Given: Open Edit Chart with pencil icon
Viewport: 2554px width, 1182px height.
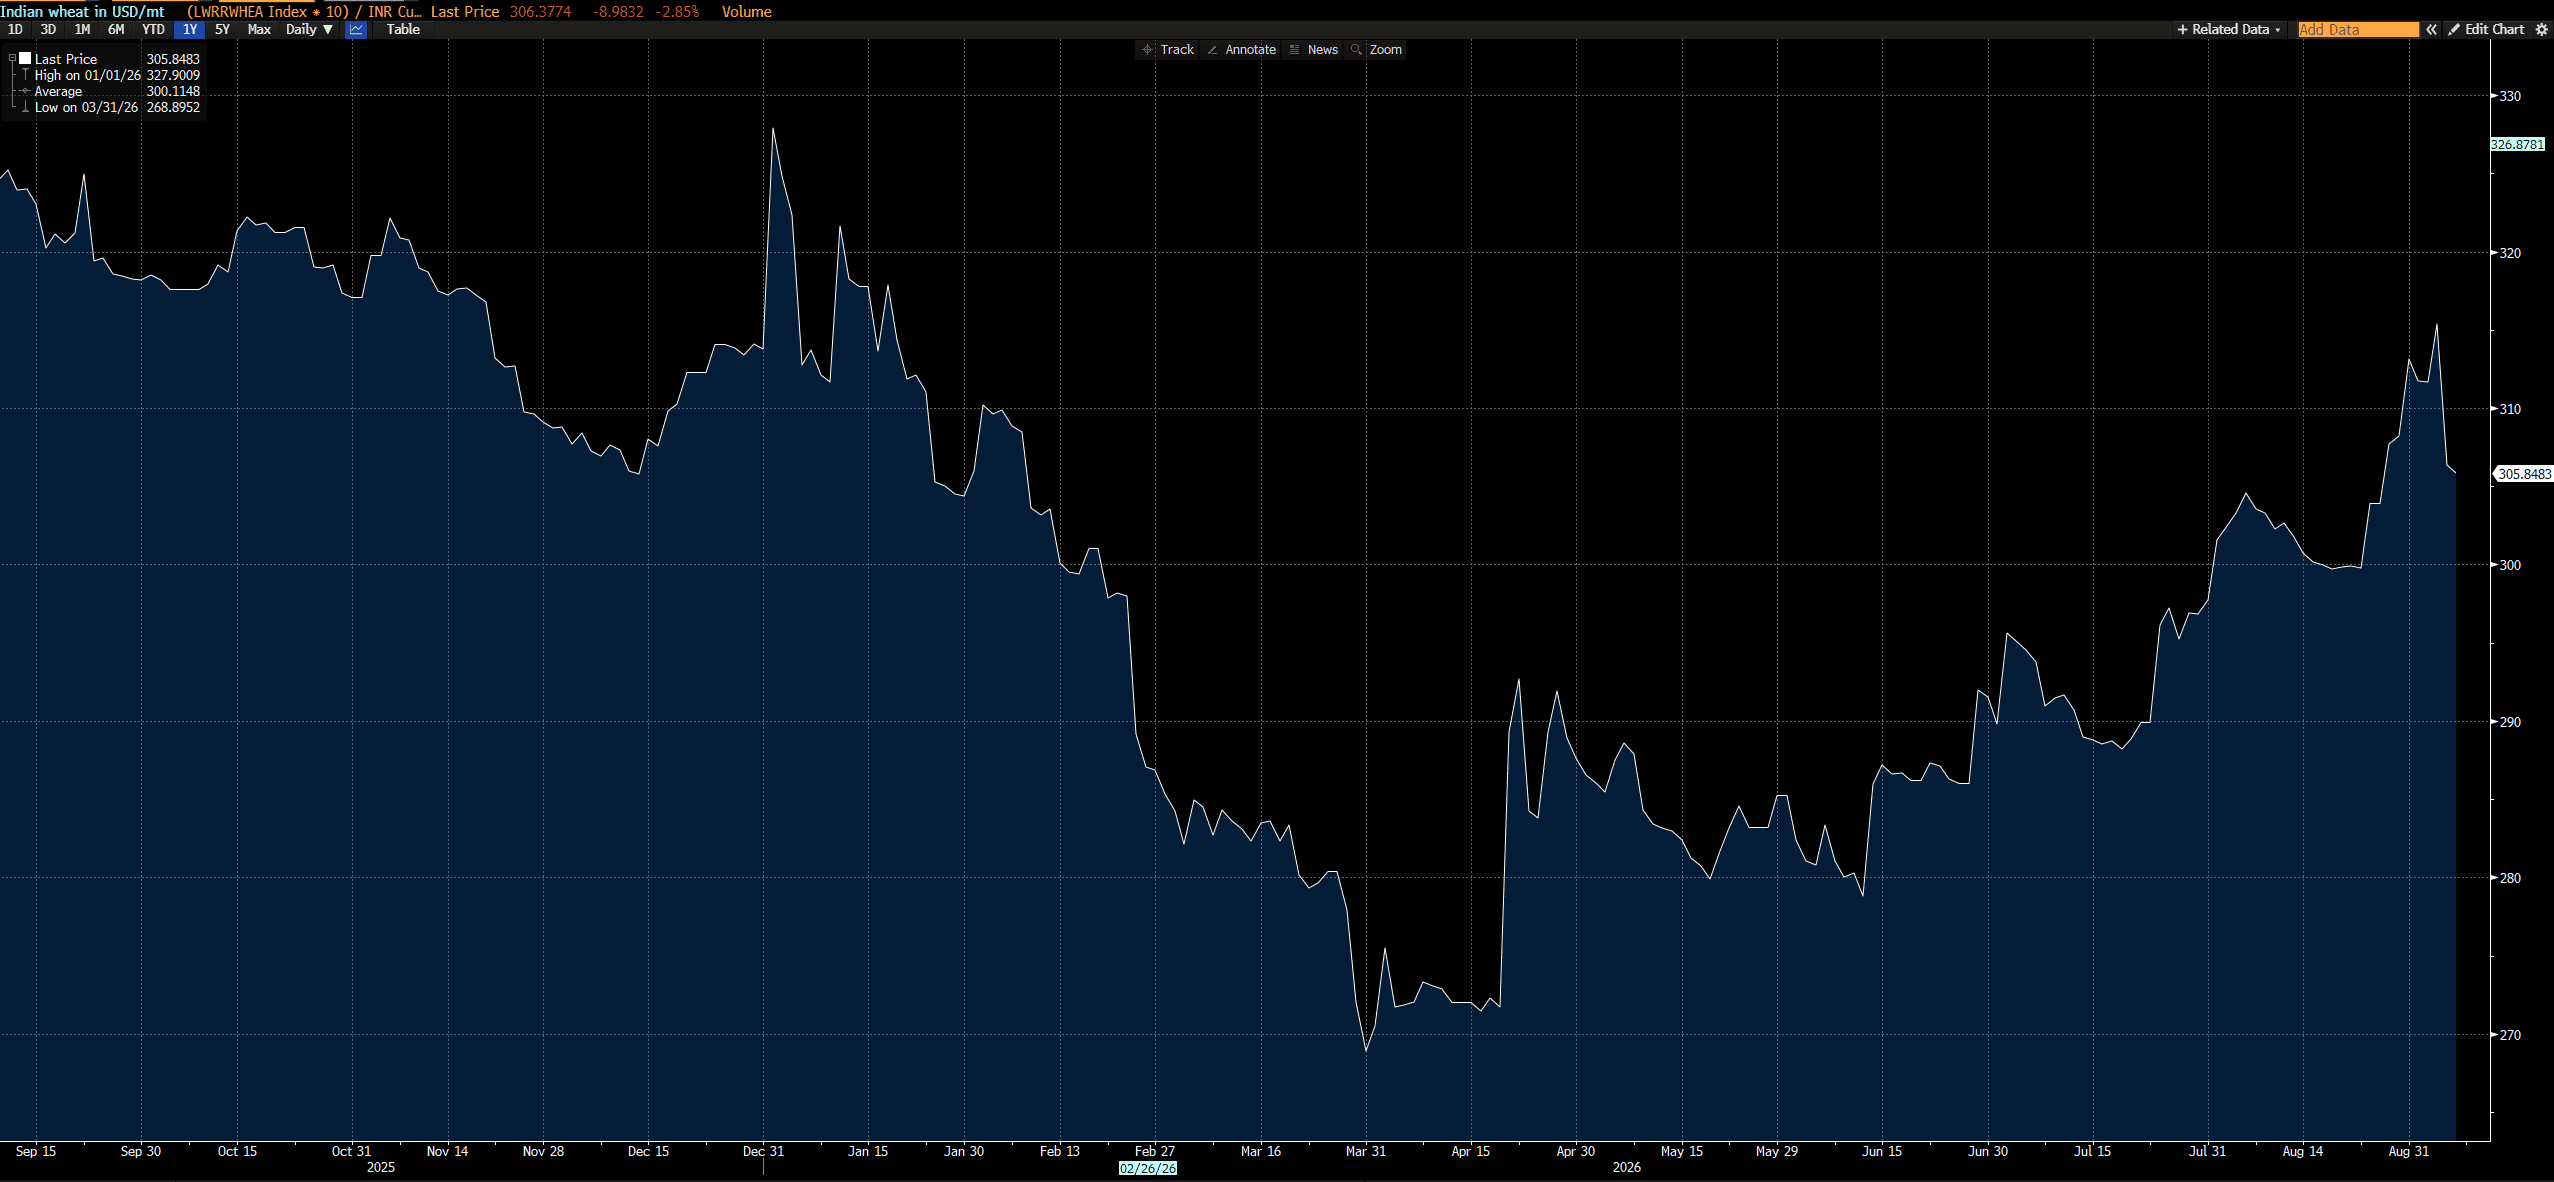Looking at the screenshot, I should (x=2487, y=30).
